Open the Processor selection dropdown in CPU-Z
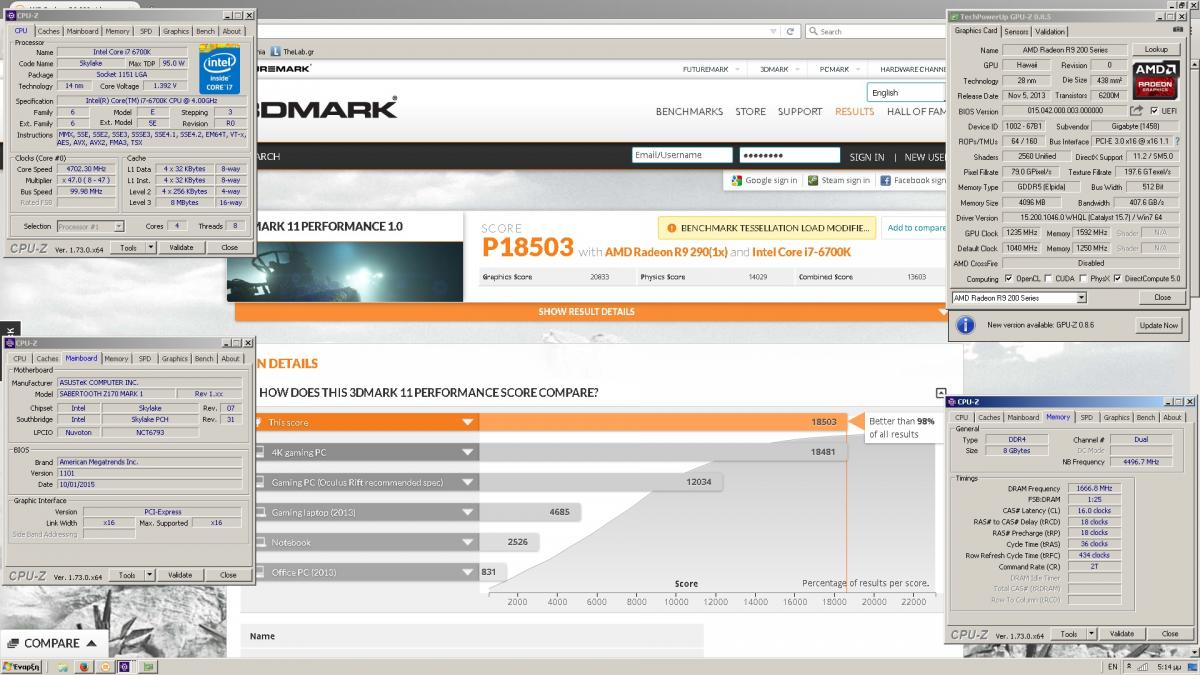The height and width of the screenshot is (675, 1200). [119, 227]
